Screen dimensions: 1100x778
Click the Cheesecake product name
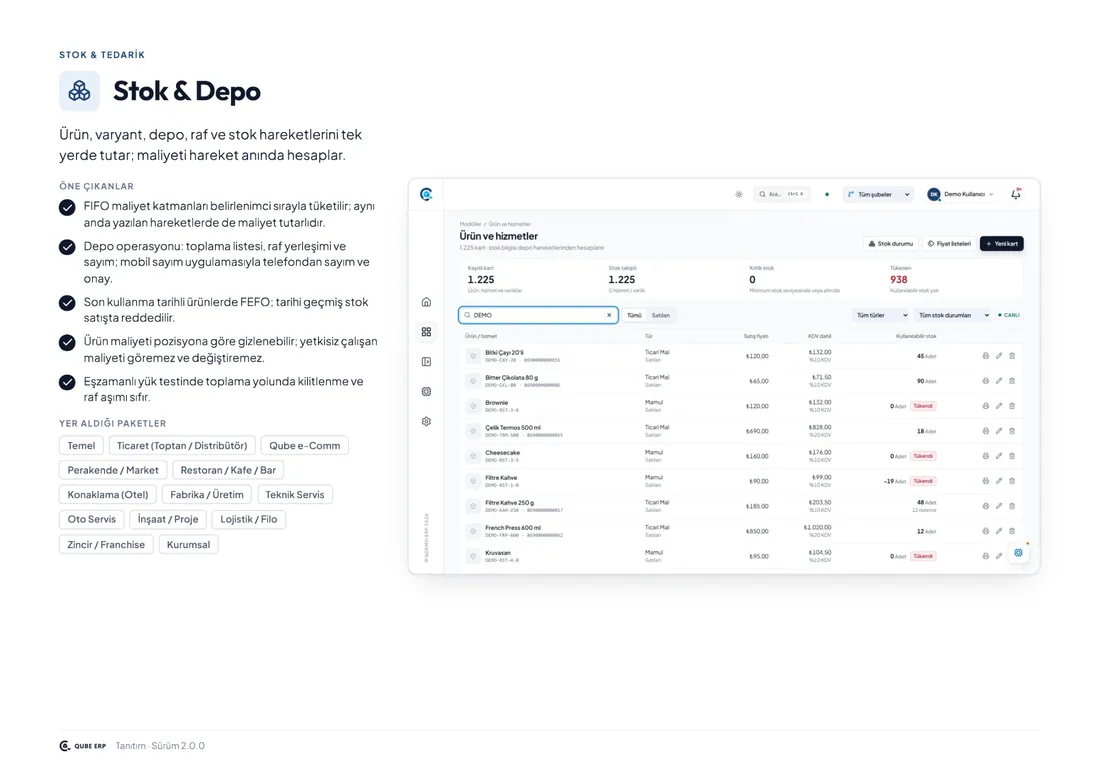[x=502, y=453]
